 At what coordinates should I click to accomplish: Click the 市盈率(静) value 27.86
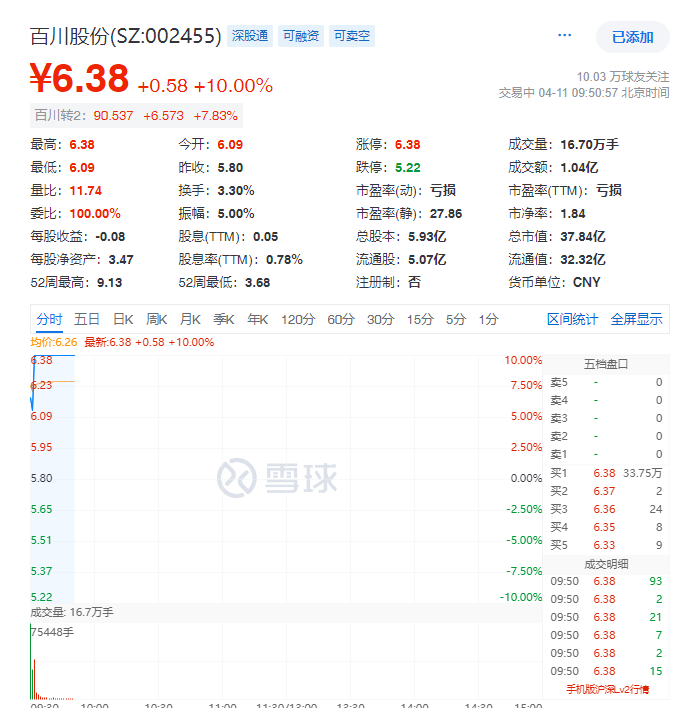click(x=446, y=214)
